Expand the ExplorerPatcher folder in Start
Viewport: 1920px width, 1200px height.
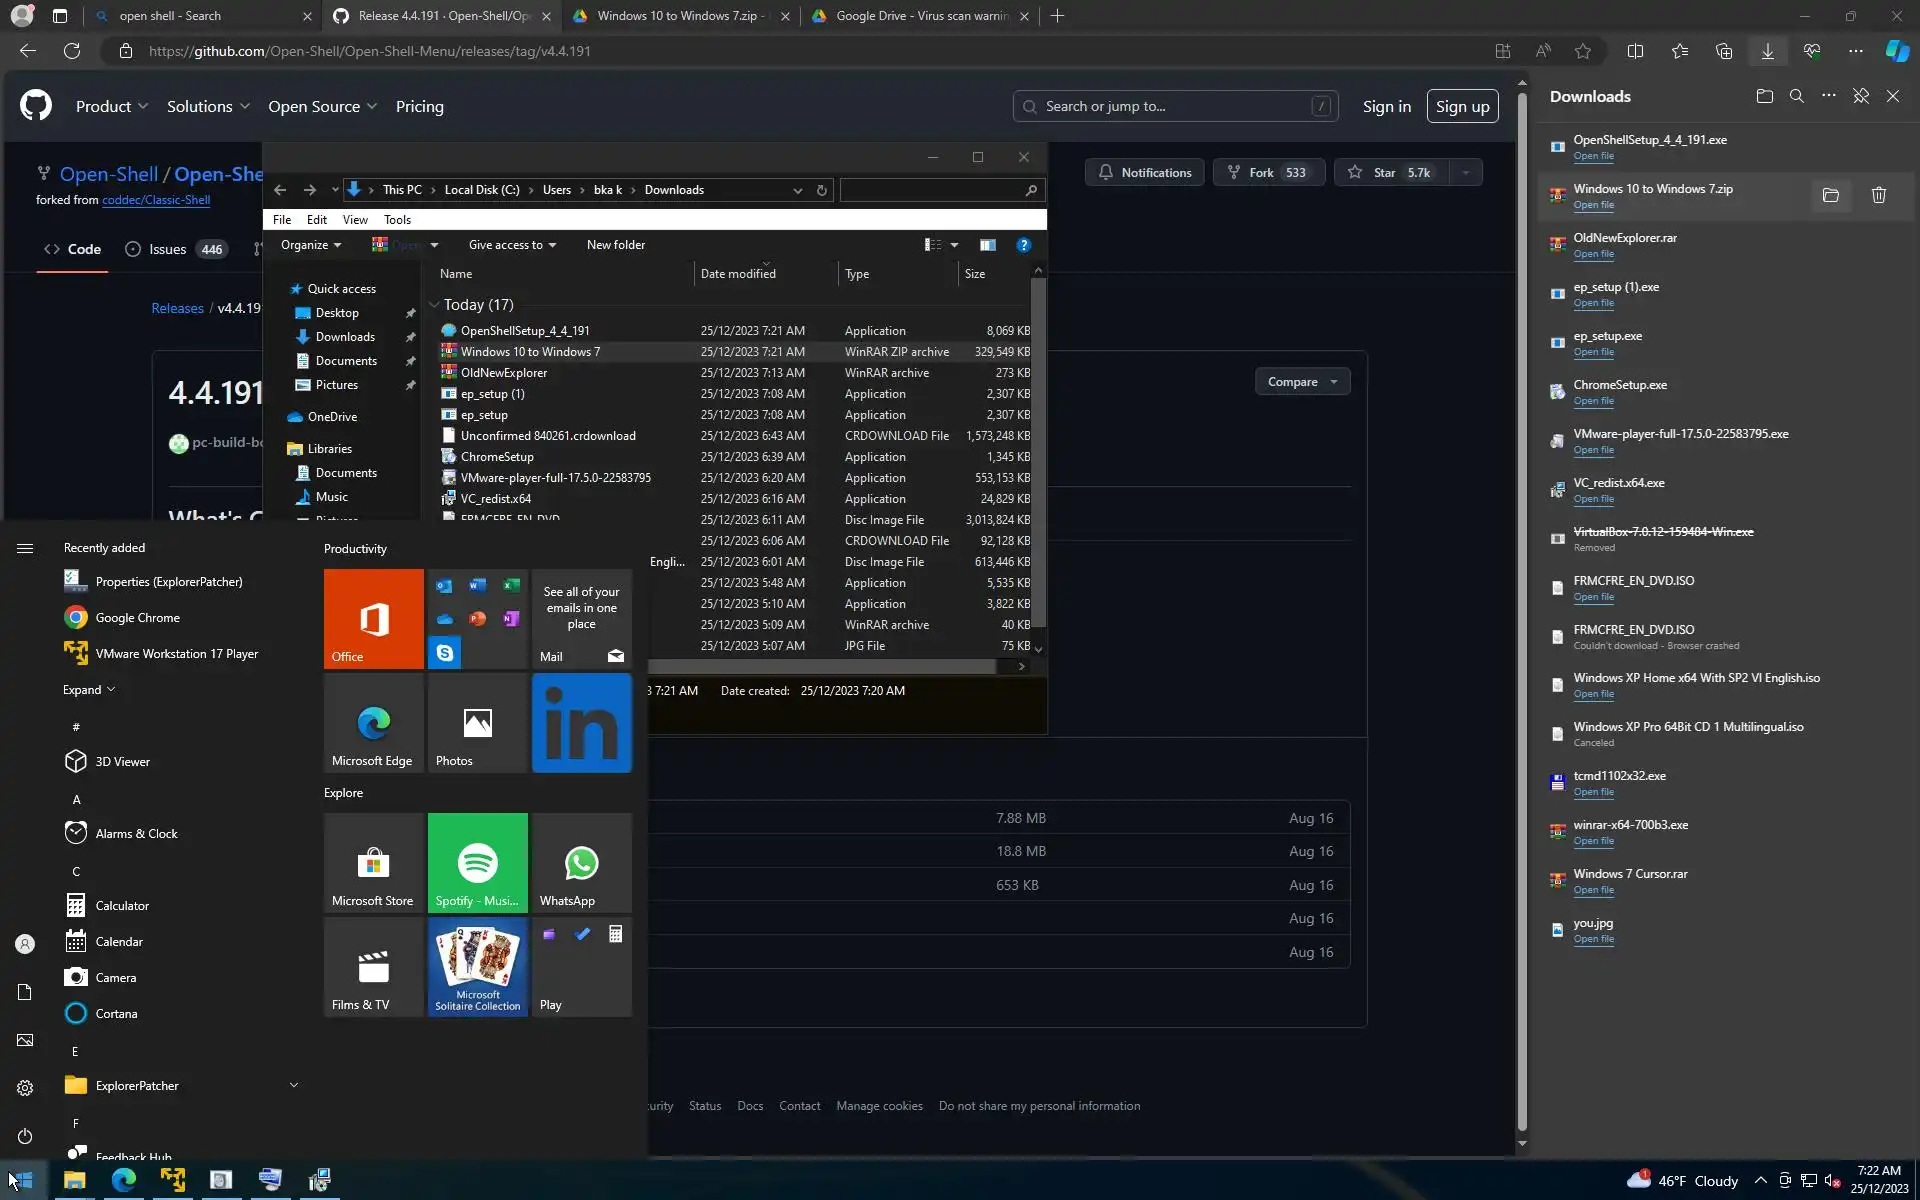pyautogui.click(x=293, y=1085)
